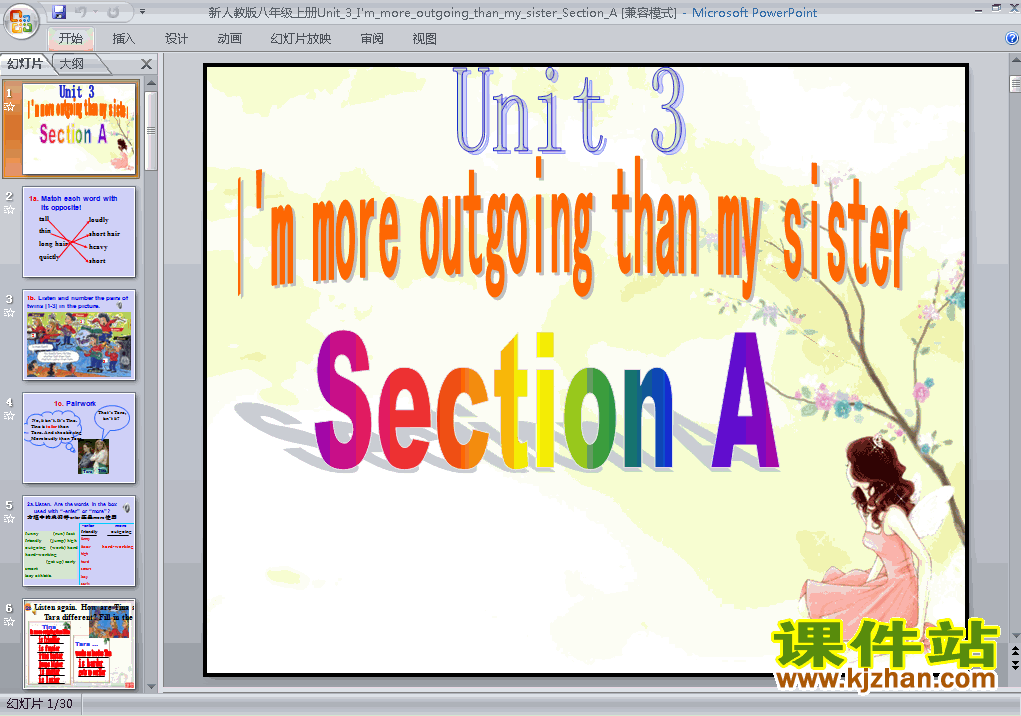Click the animation star icon beside slide 1
Screen dimensions: 1021x716
[9, 107]
